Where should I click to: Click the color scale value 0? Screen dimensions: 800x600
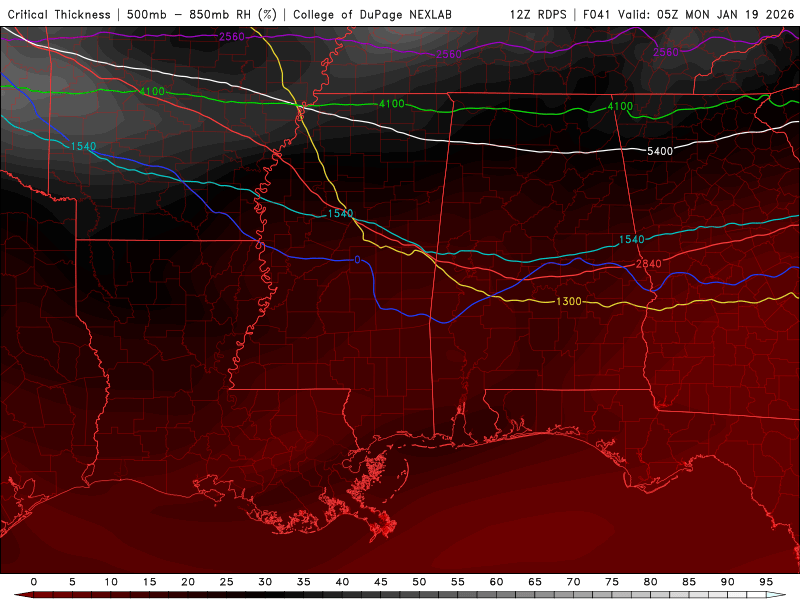[x=34, y=582]
